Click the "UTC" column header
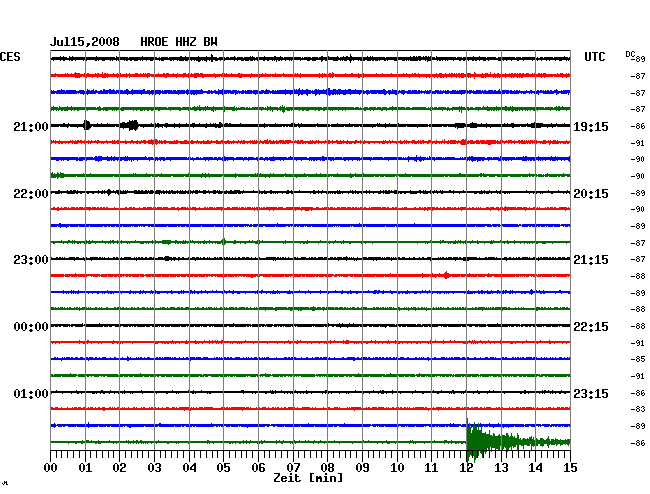Screen dimensions: 650x494 pyautogui.click(x=594, y=57)
